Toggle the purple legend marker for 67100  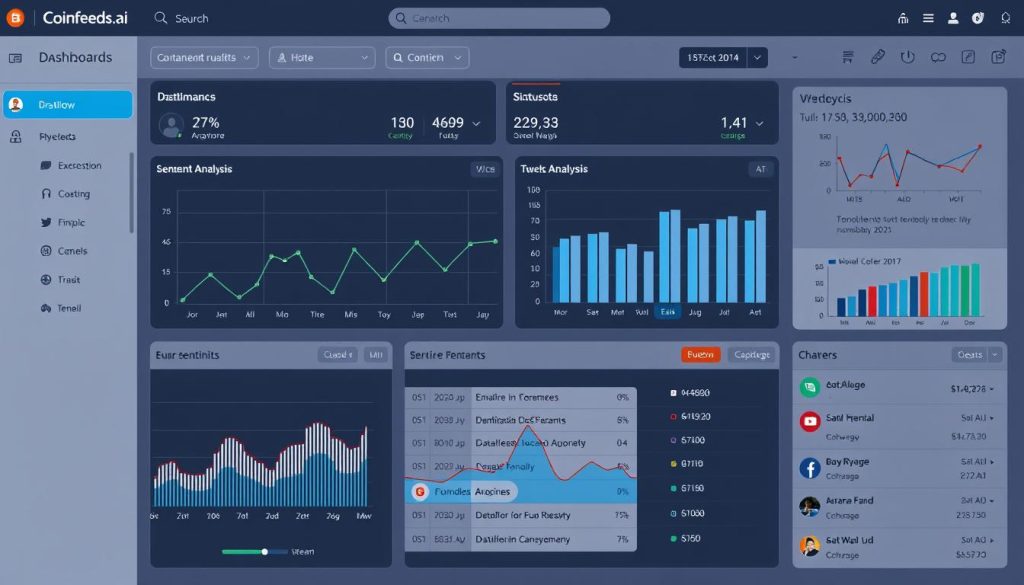pos(673,441)
